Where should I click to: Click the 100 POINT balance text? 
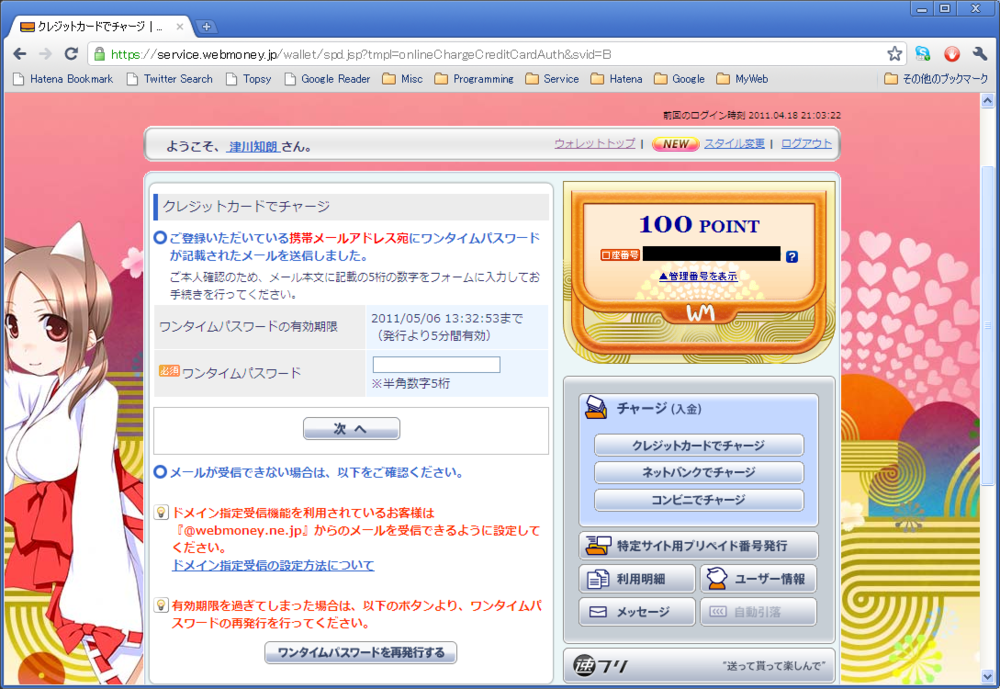click(x=699, y=225)
